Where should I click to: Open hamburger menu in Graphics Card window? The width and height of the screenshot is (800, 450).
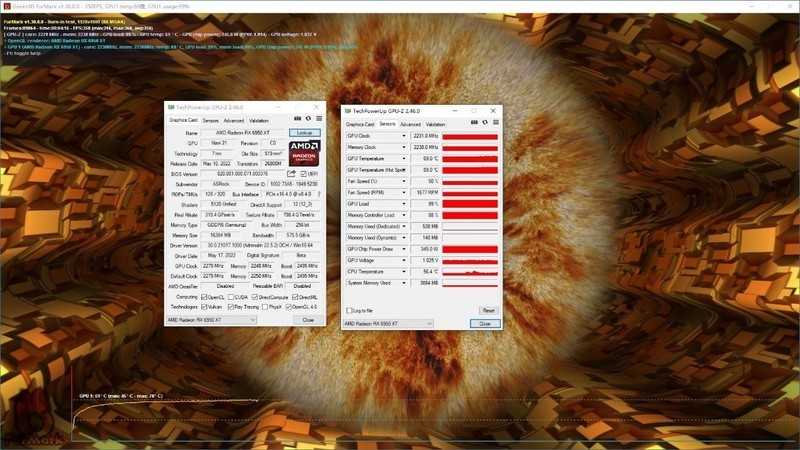pyautogui.click(x=319, y=119)
